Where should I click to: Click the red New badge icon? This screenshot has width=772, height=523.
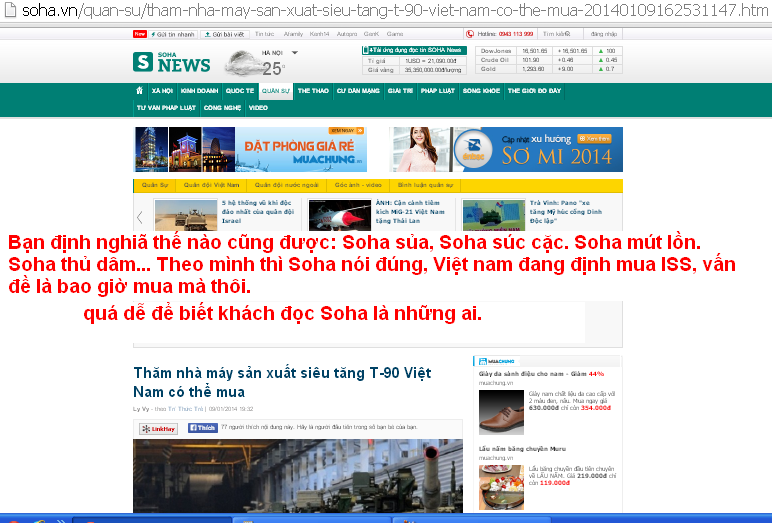pos(140,34)
